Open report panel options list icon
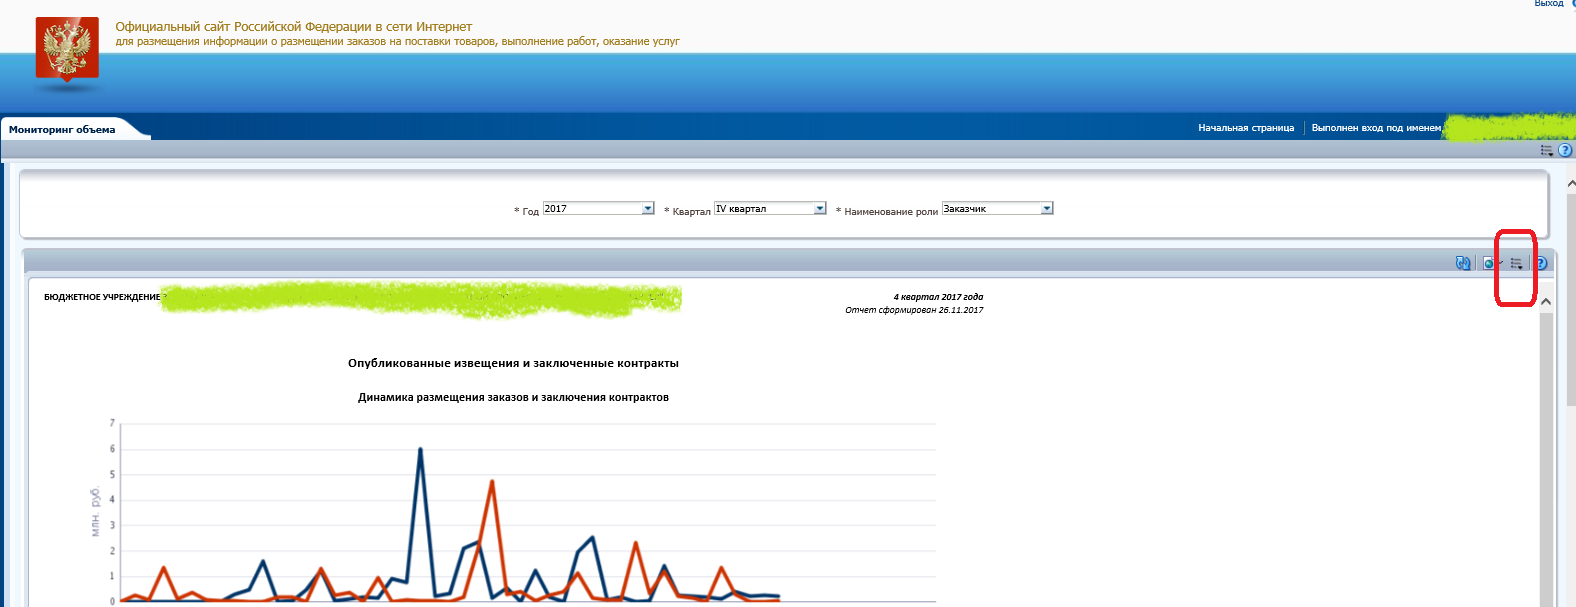 pyautogui.click(x=1516, y=263)
